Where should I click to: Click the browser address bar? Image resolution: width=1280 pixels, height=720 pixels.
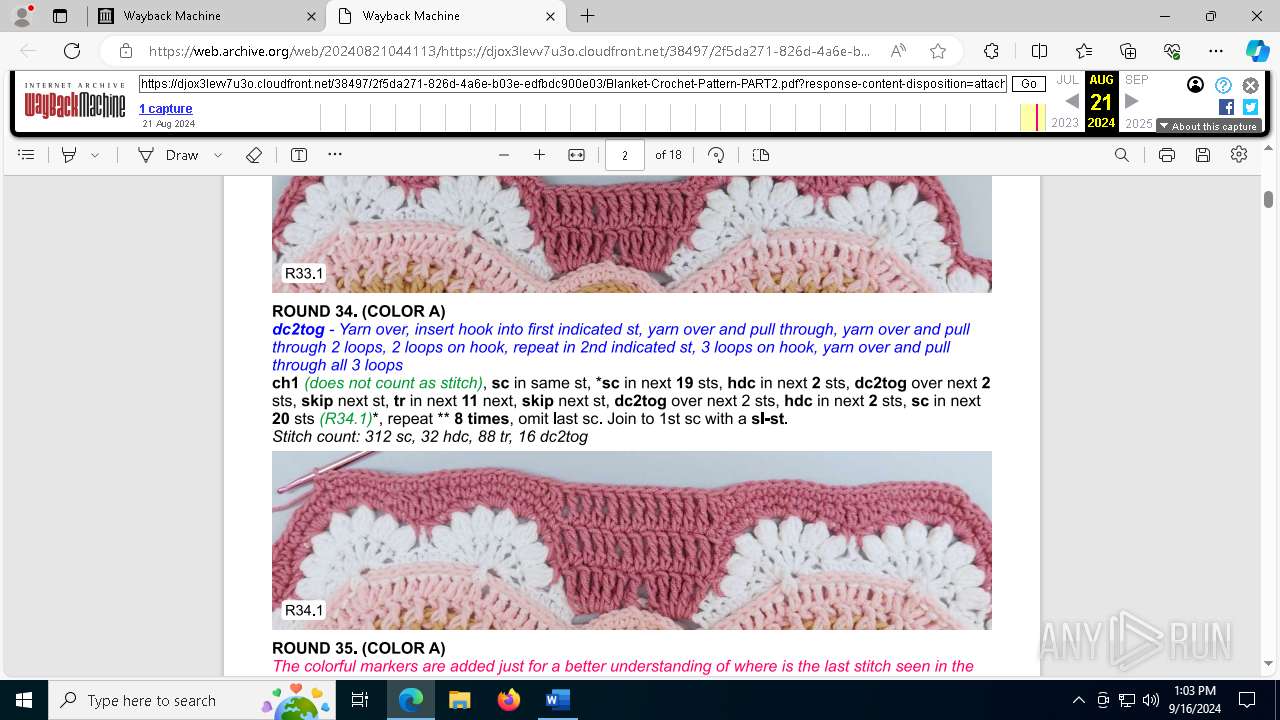[510, 51]
